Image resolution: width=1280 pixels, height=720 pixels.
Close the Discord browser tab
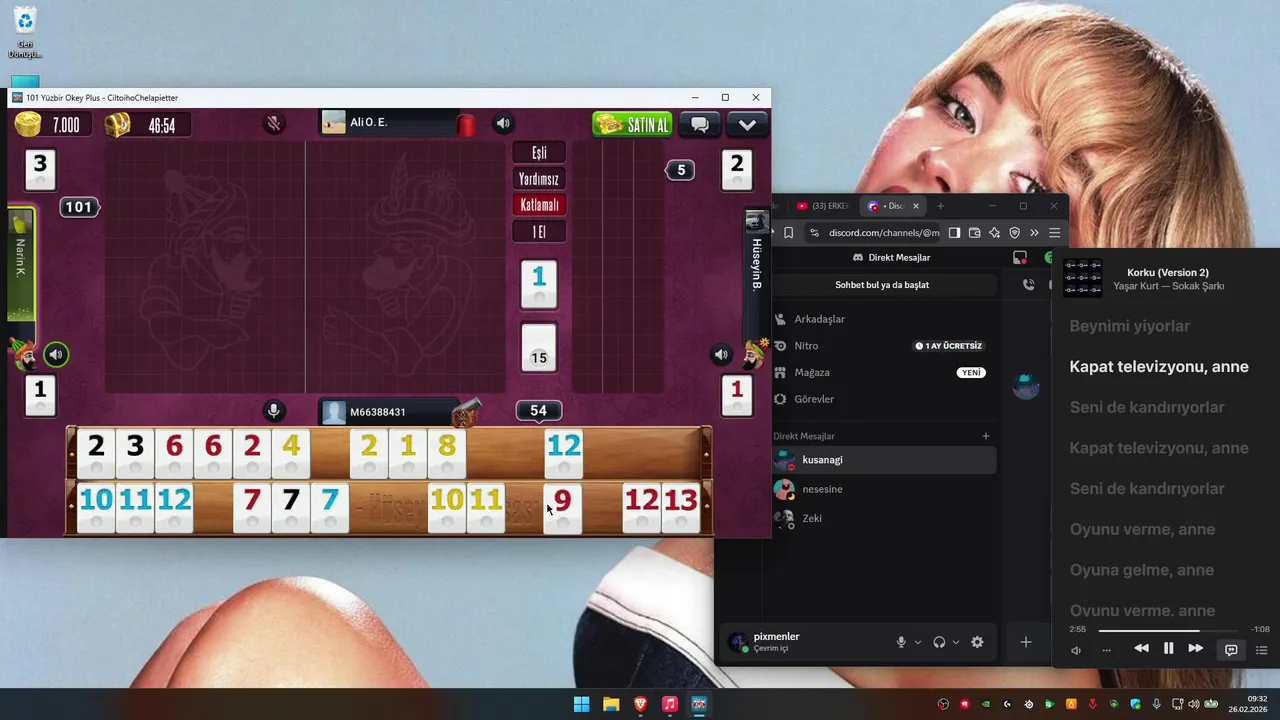pyautogui.click(x=915, y=206)
